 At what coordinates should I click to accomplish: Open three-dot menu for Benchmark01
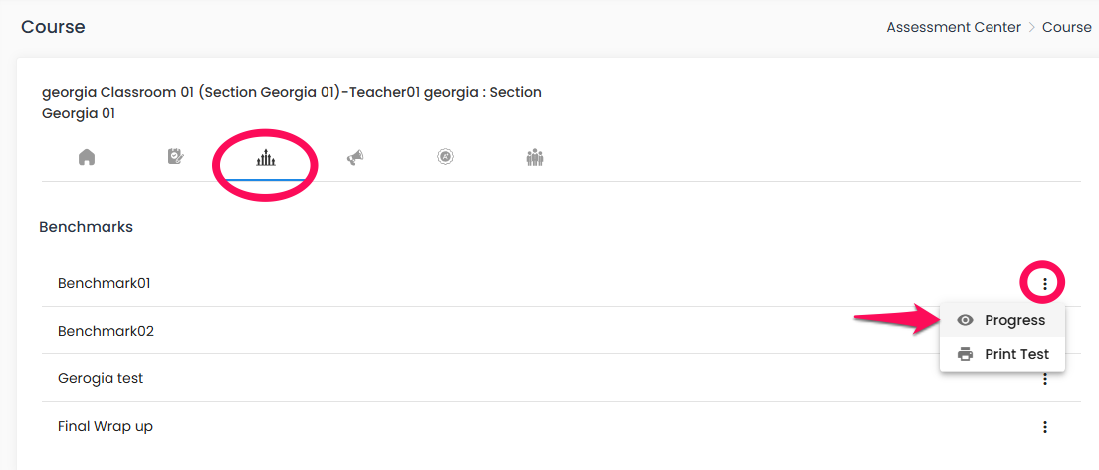tap(1045, 284)
